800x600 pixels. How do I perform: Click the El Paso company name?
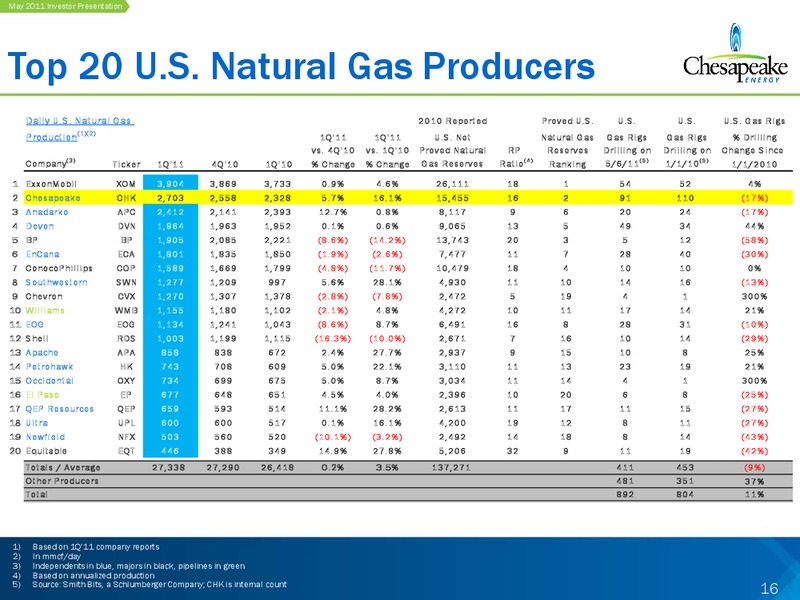(42, 394)
